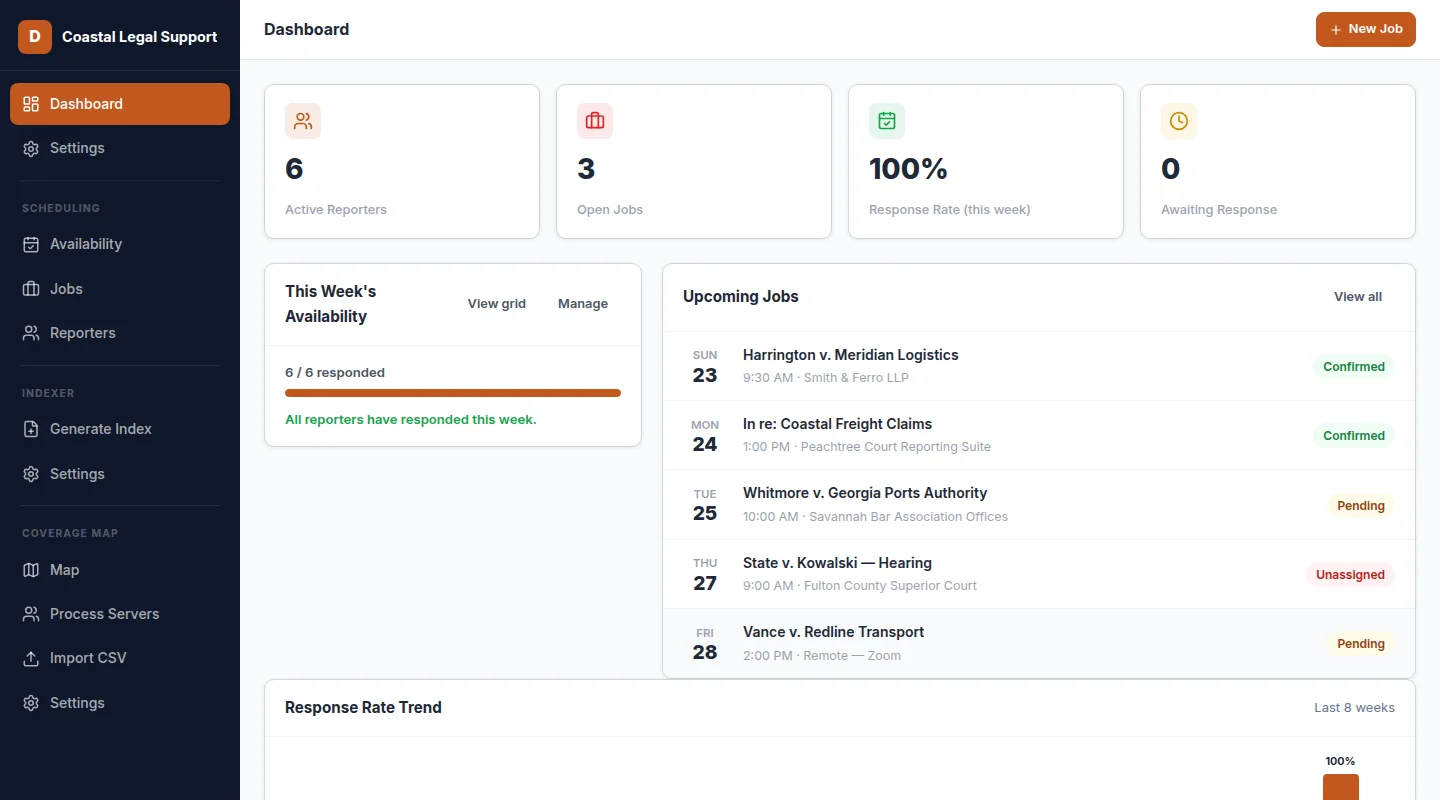Screen dimensions: 1440x800
Task: Go to Reporters in the sidebar
Action: point(120,333)
